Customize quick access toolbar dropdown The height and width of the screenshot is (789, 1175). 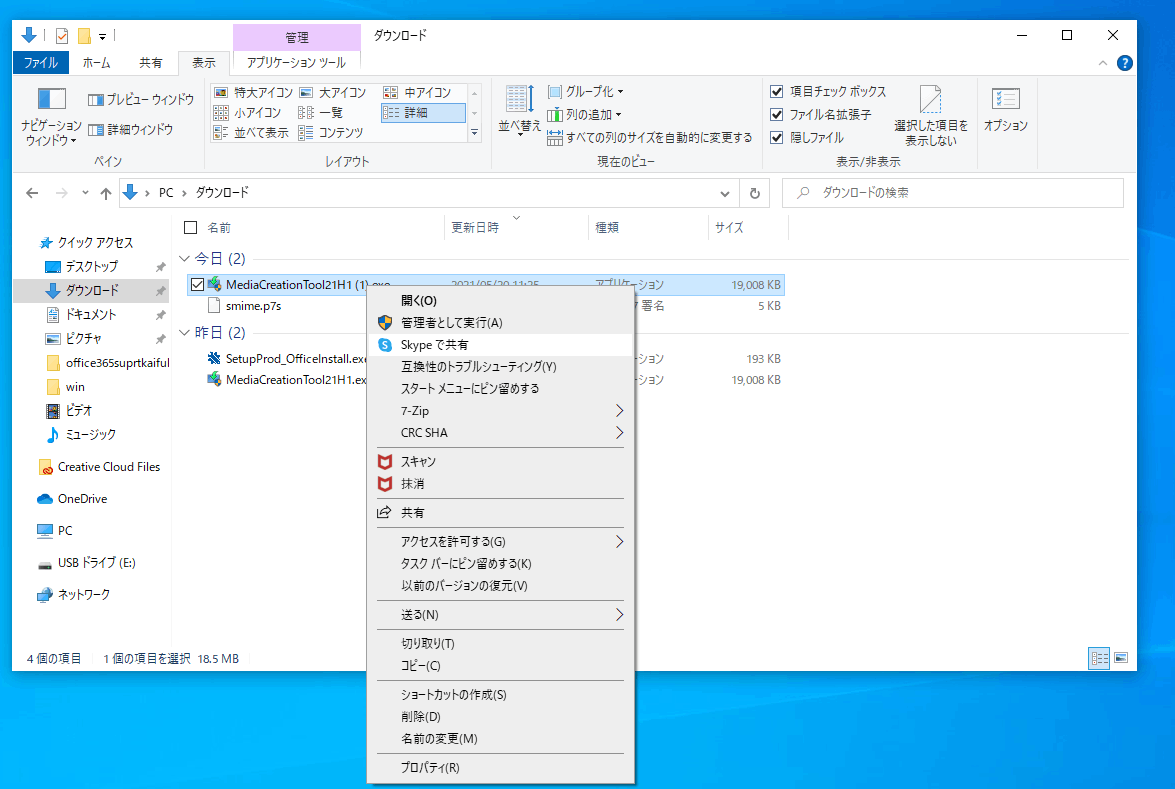click(x=103, y=36)
